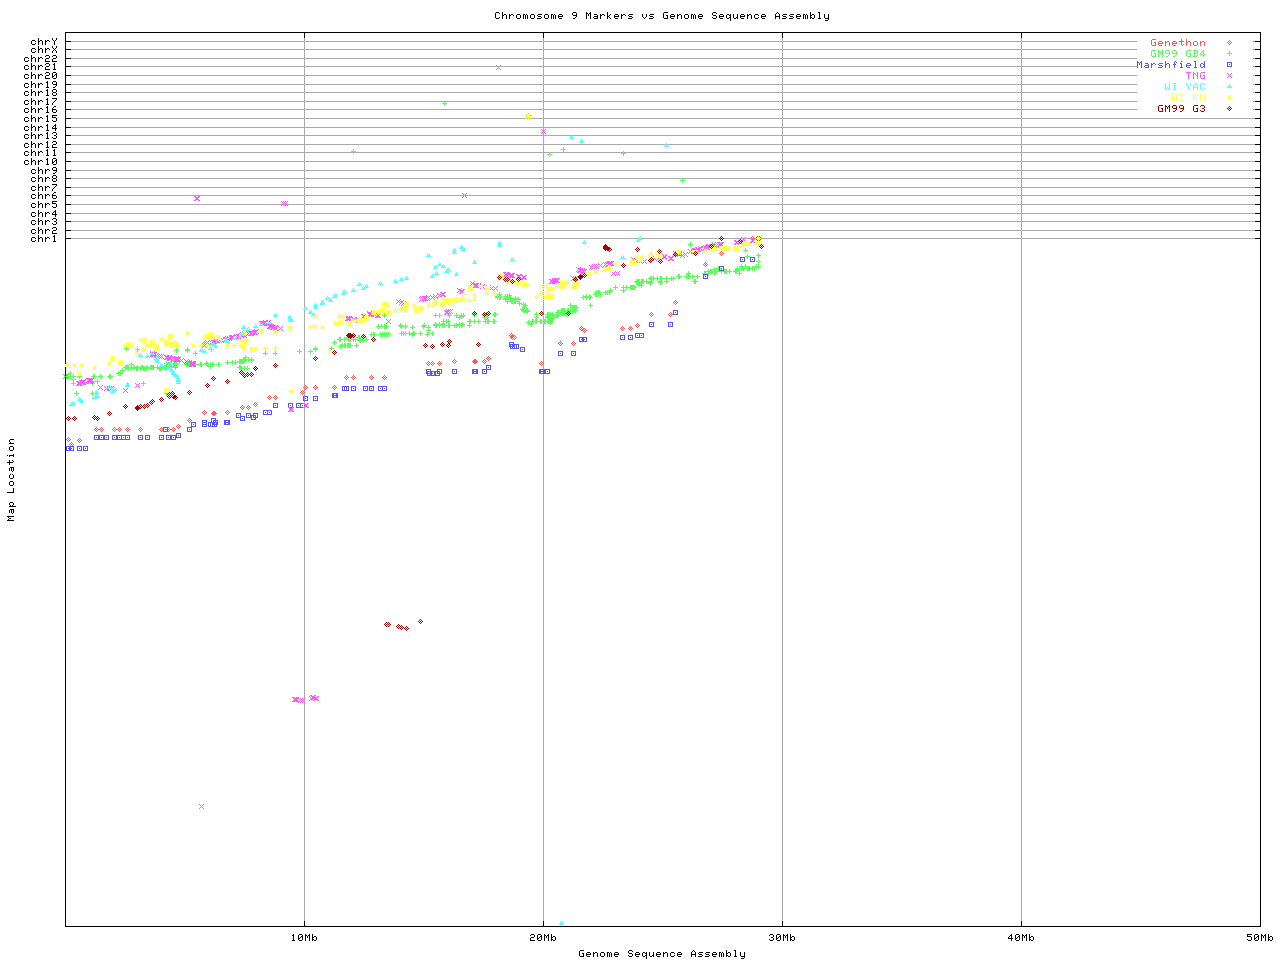Select the Marshfield legend label
Image resolution: width=1280 pixels, height=960 pixels.
(x=1170, y=65)
